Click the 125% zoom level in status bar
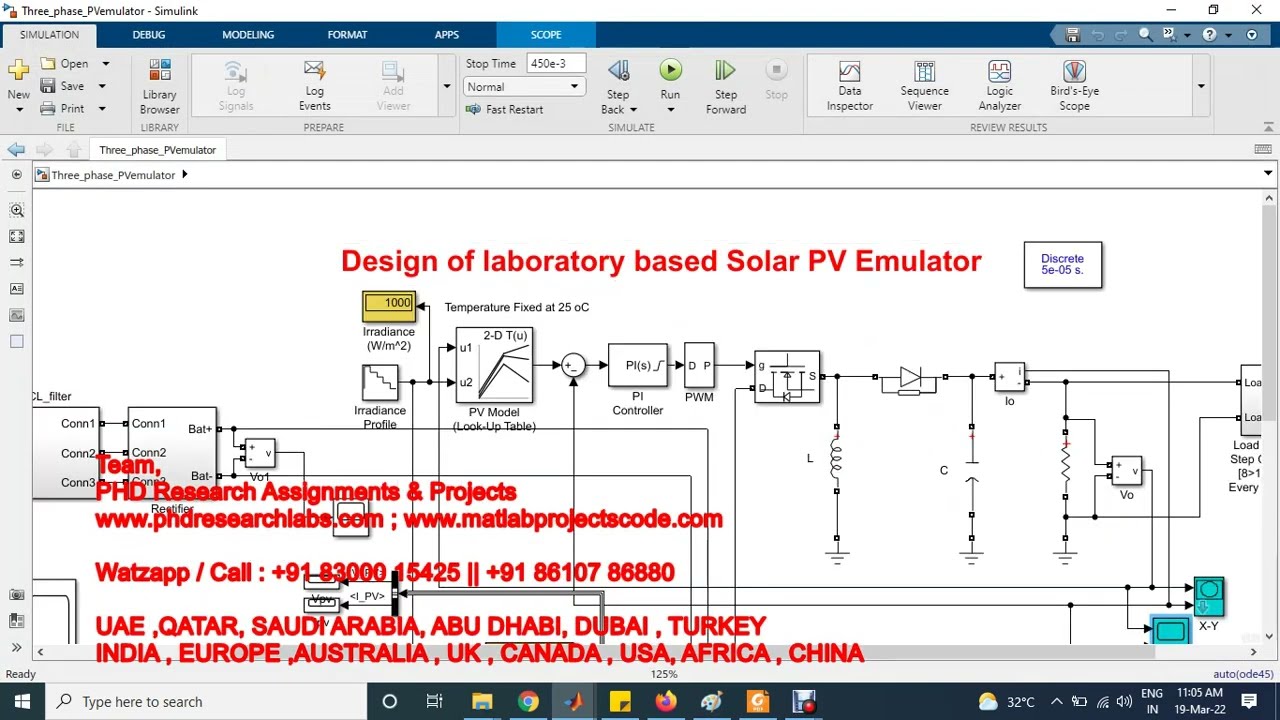This screenshot has width=1280, height=720. (x=664, y=674)
